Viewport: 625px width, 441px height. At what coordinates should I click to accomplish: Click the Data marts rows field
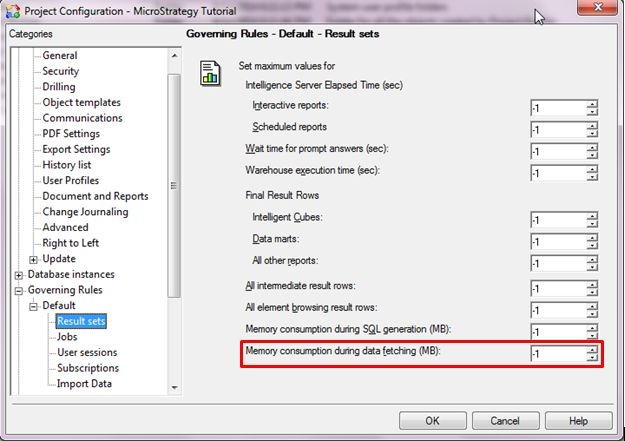pos(558,241)
